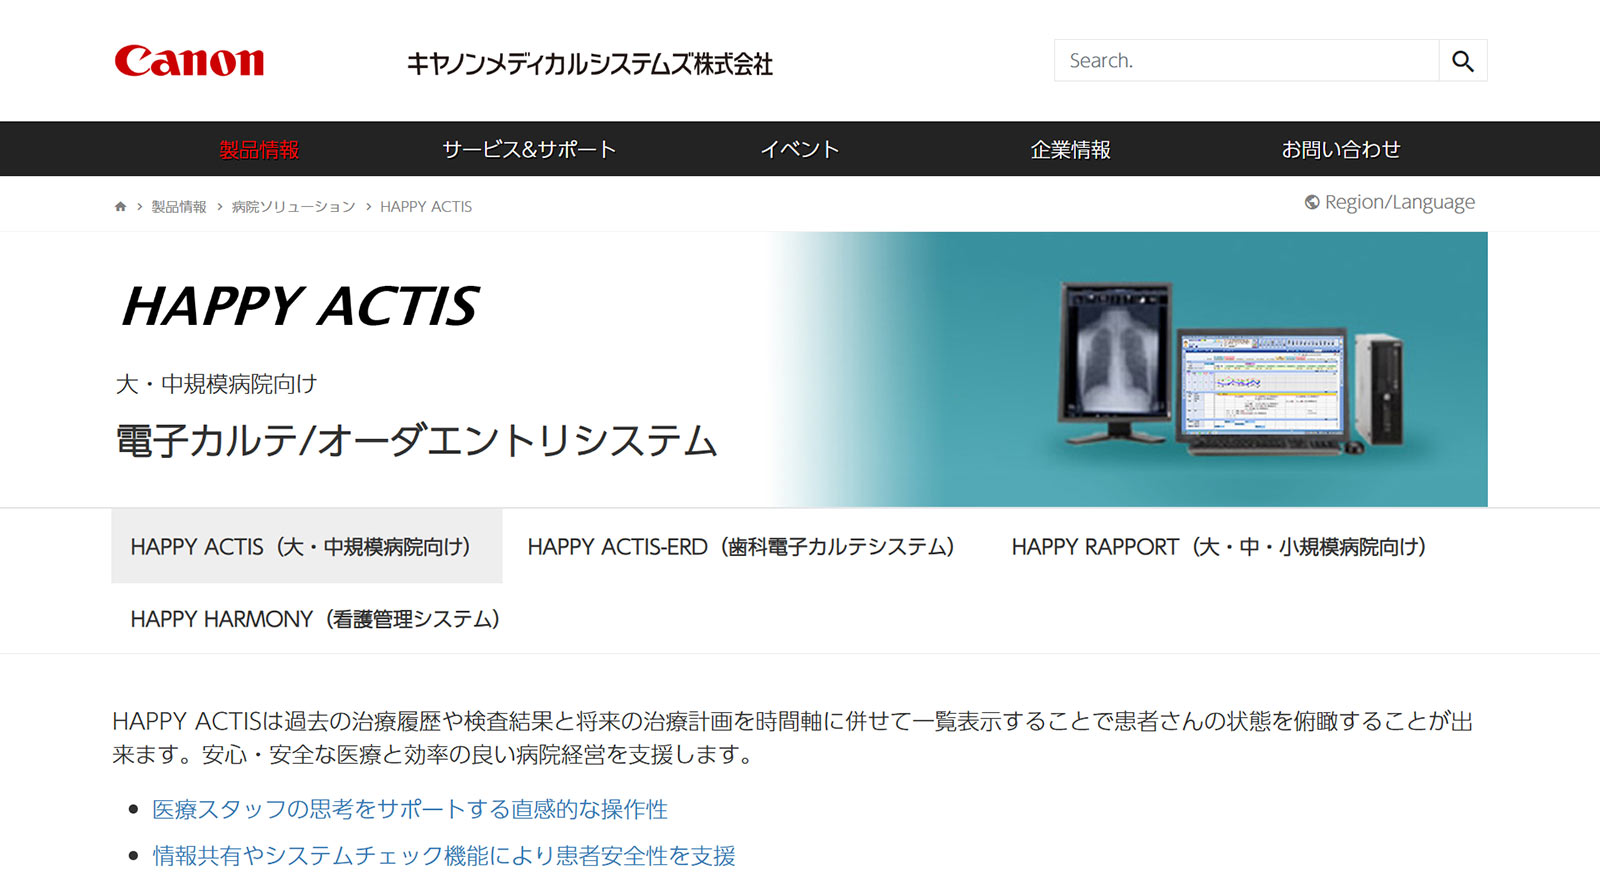Open the お問い合わせ menu
The height and width of the screenshot is (876, 1600).
point(1341,149)
